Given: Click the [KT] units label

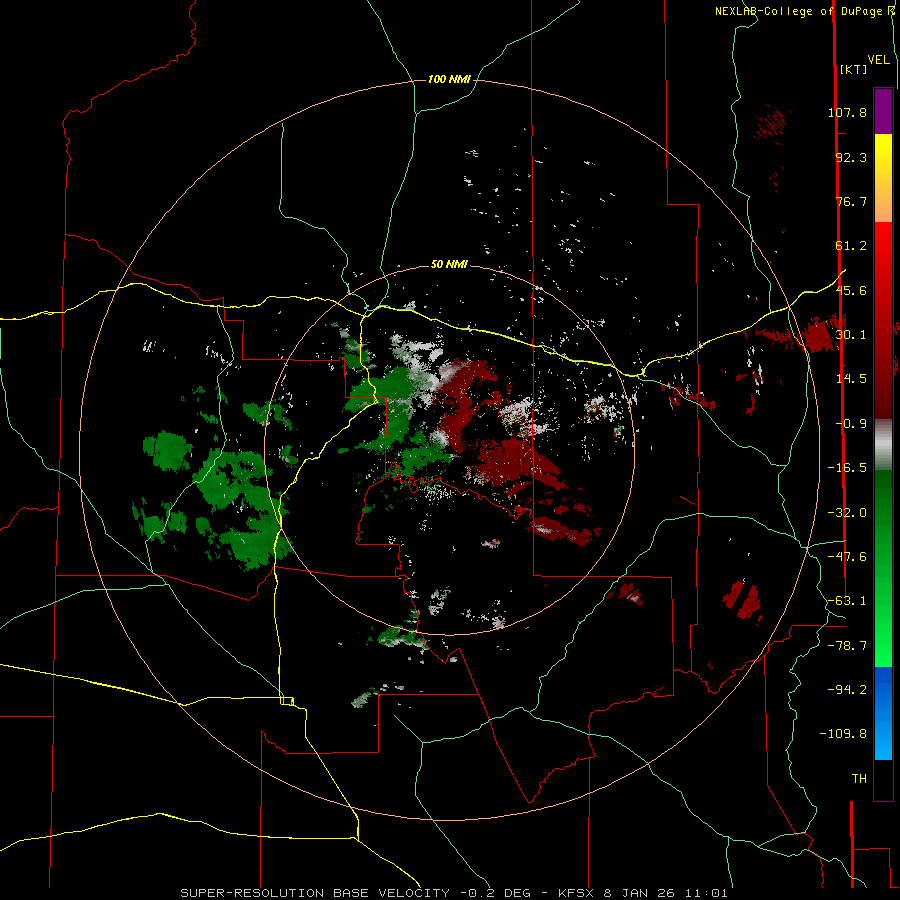Looking at the screenshot, I should (853, 69).
